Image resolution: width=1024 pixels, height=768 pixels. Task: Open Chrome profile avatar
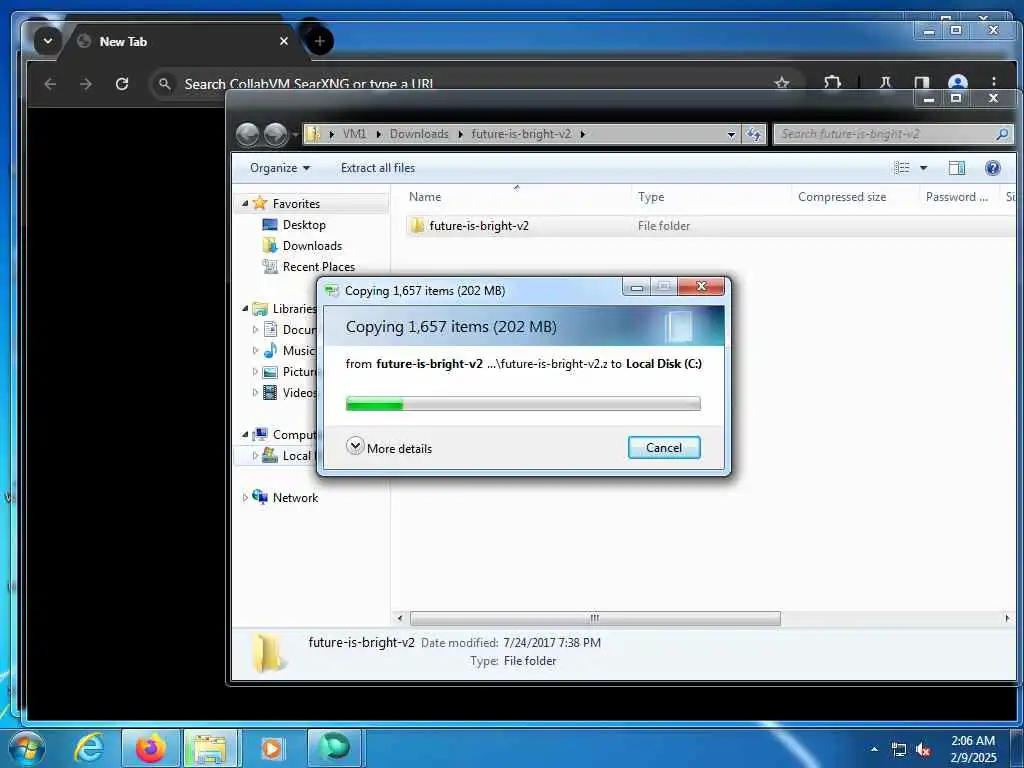pos(957,83)
